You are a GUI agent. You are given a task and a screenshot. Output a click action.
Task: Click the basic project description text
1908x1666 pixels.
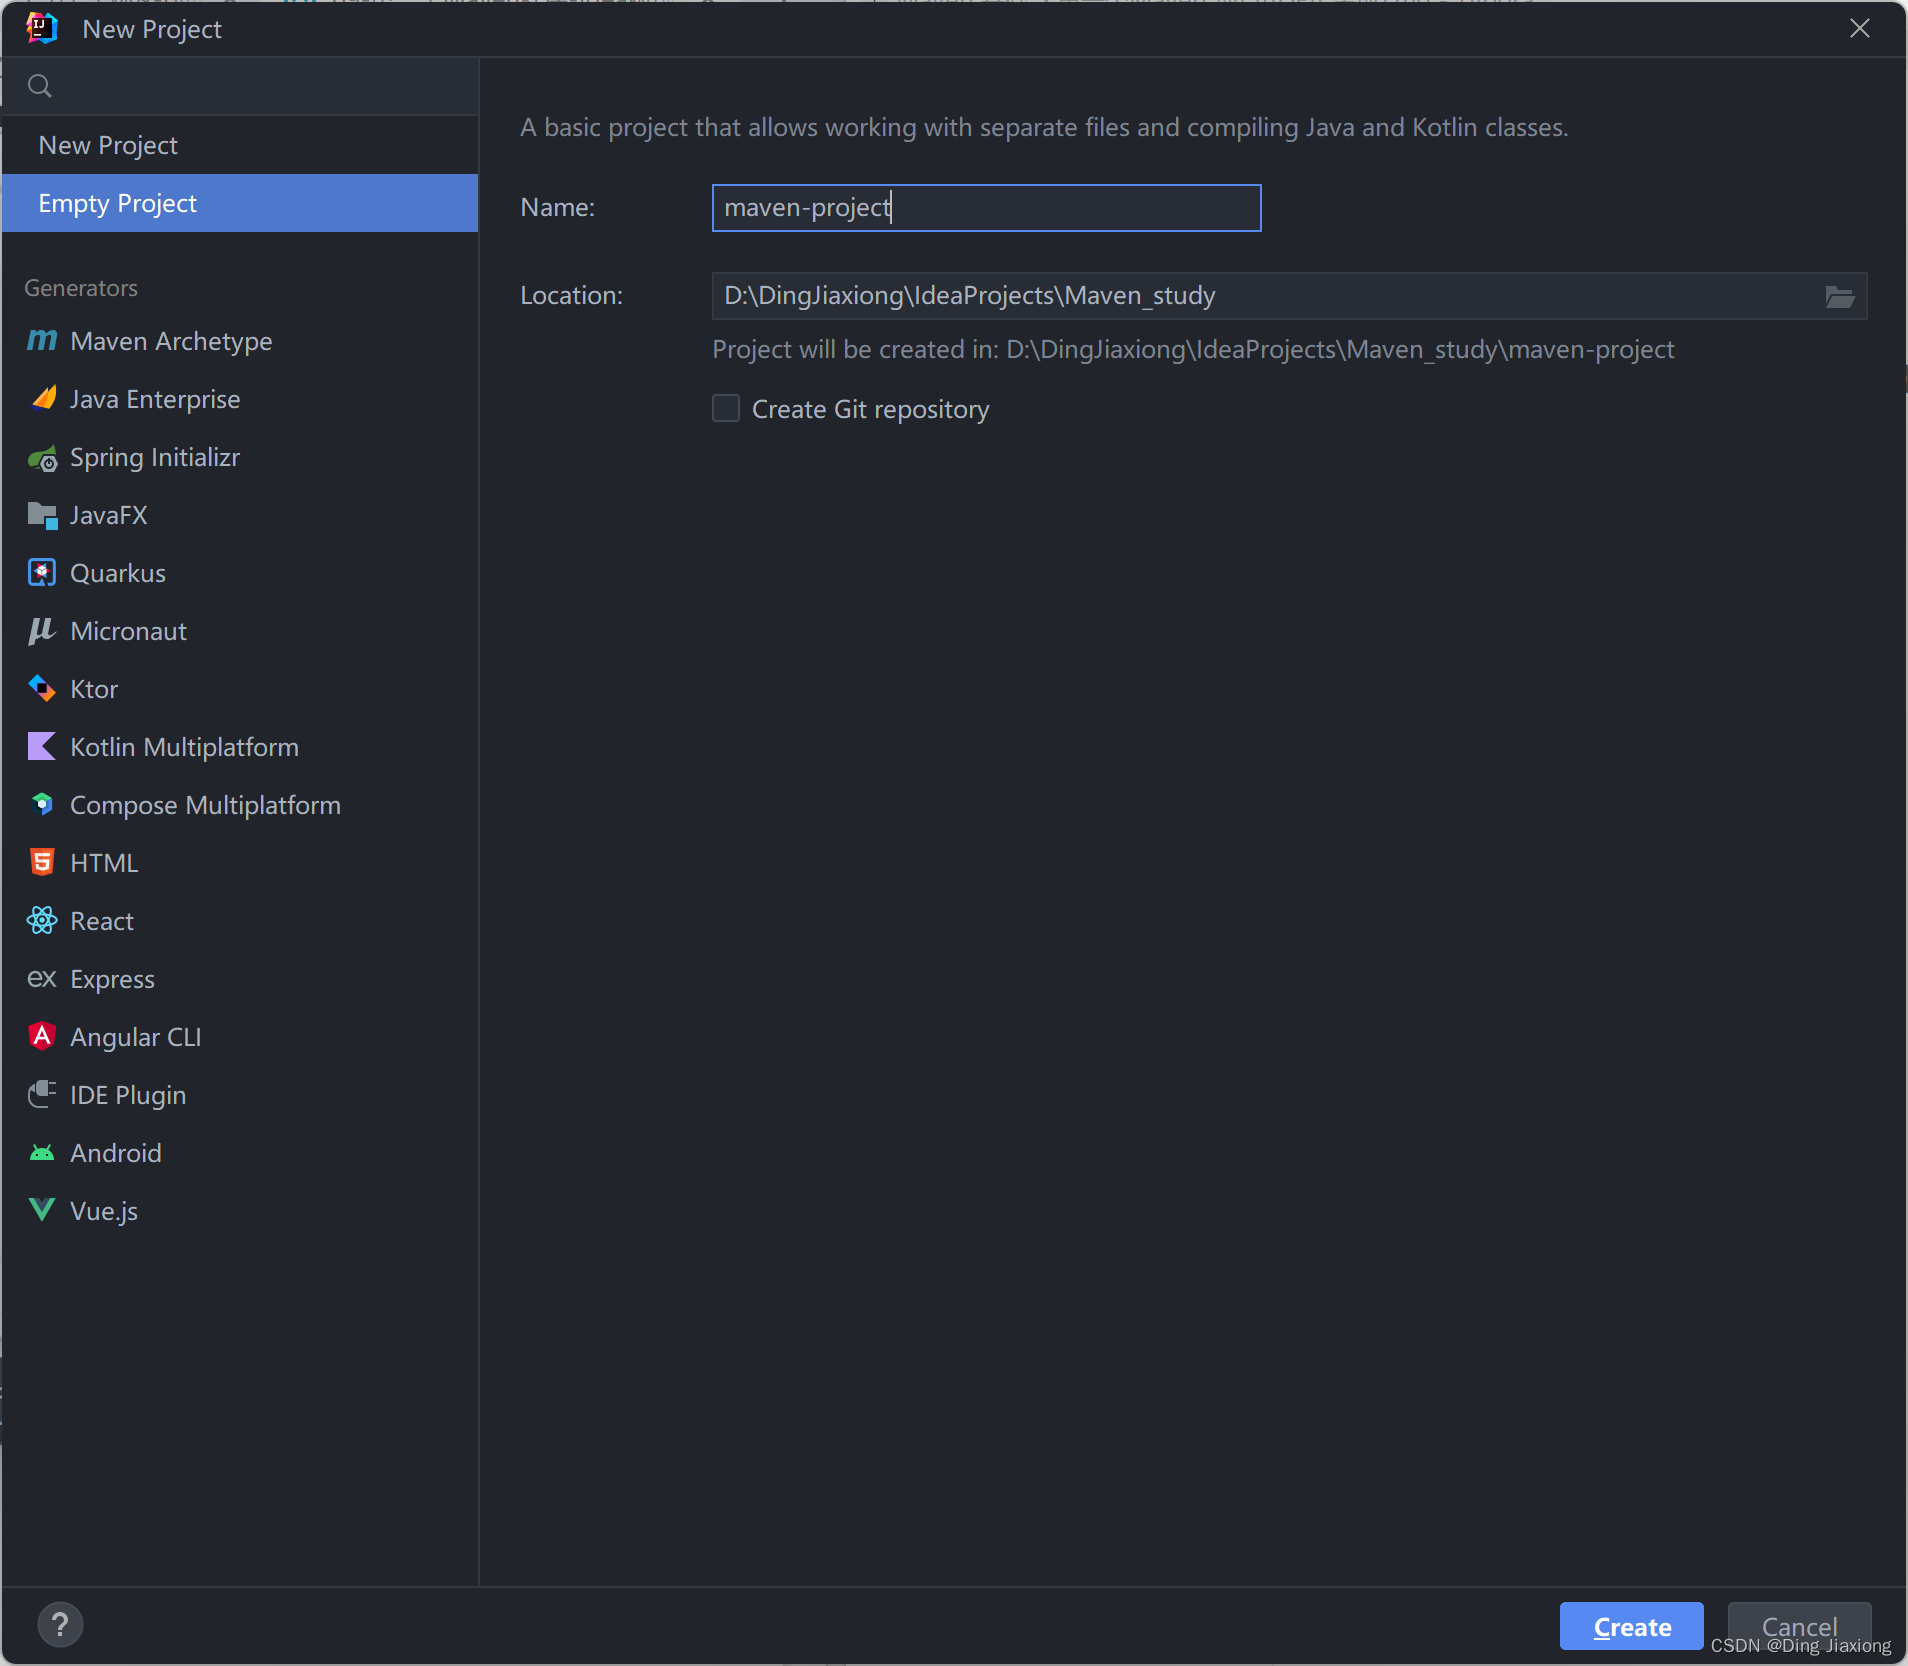[x=1044, y=127]
